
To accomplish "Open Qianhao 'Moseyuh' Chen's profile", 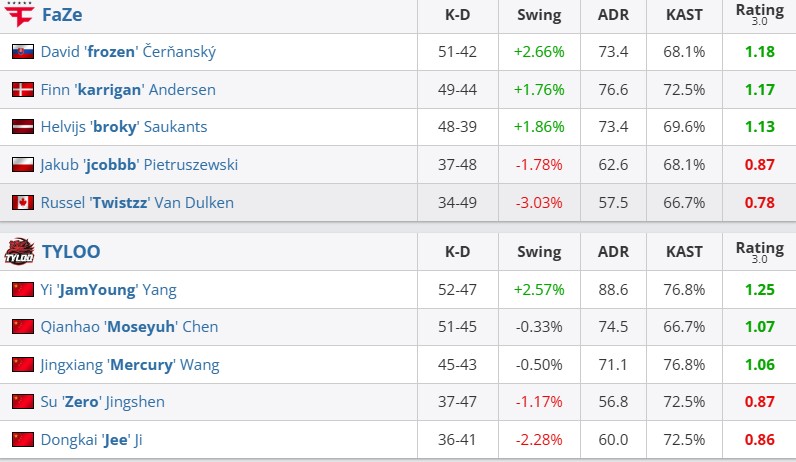I will click(x=129, y=327).
